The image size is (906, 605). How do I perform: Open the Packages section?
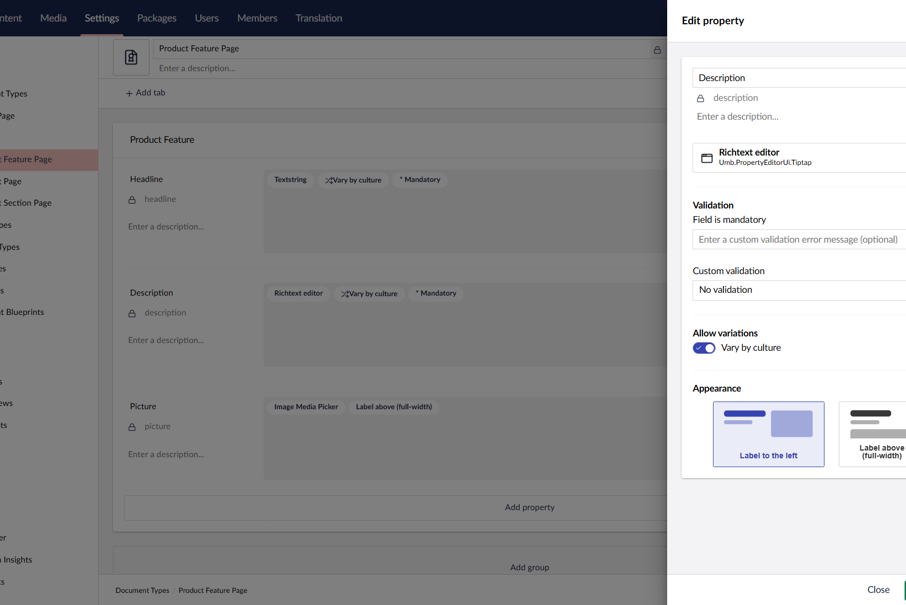[157, 17]
